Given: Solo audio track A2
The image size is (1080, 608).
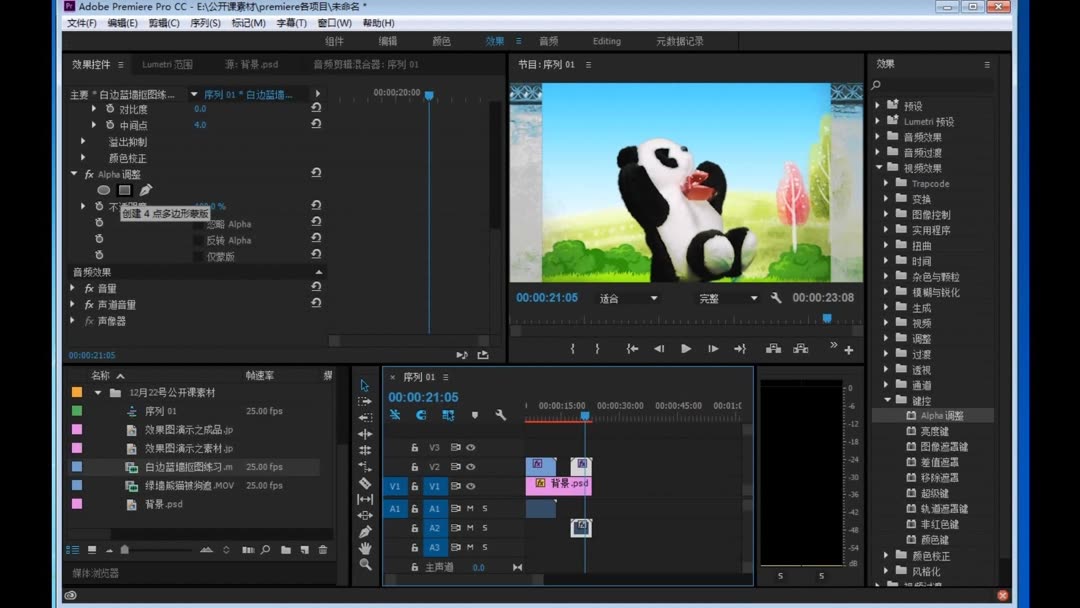Looking at the screenshot, I should tap(485, 527).
